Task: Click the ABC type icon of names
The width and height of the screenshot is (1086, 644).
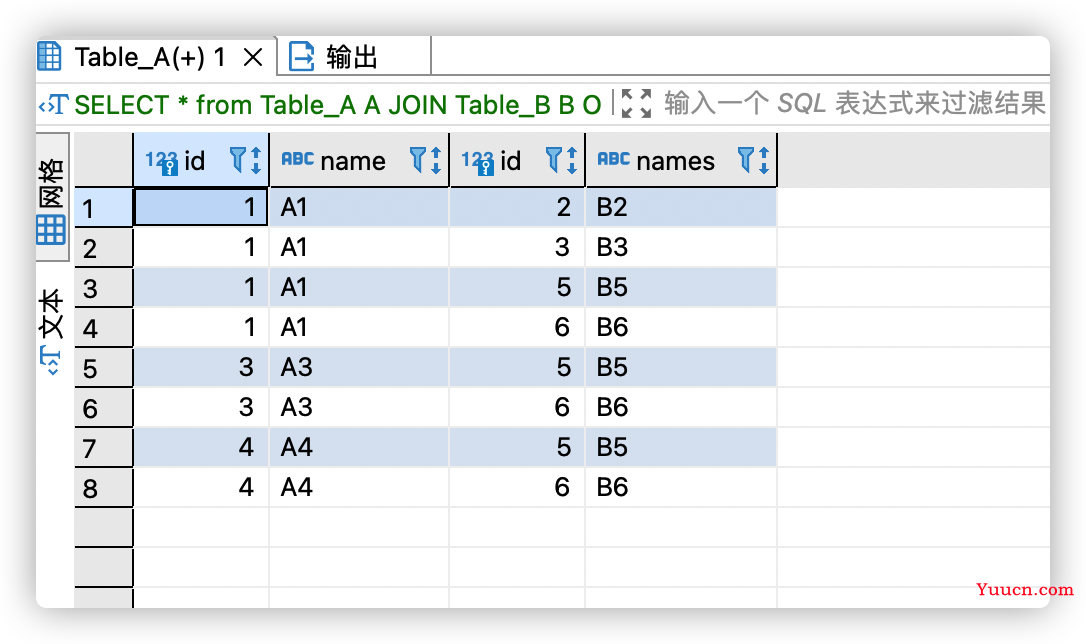Action: 613,159
